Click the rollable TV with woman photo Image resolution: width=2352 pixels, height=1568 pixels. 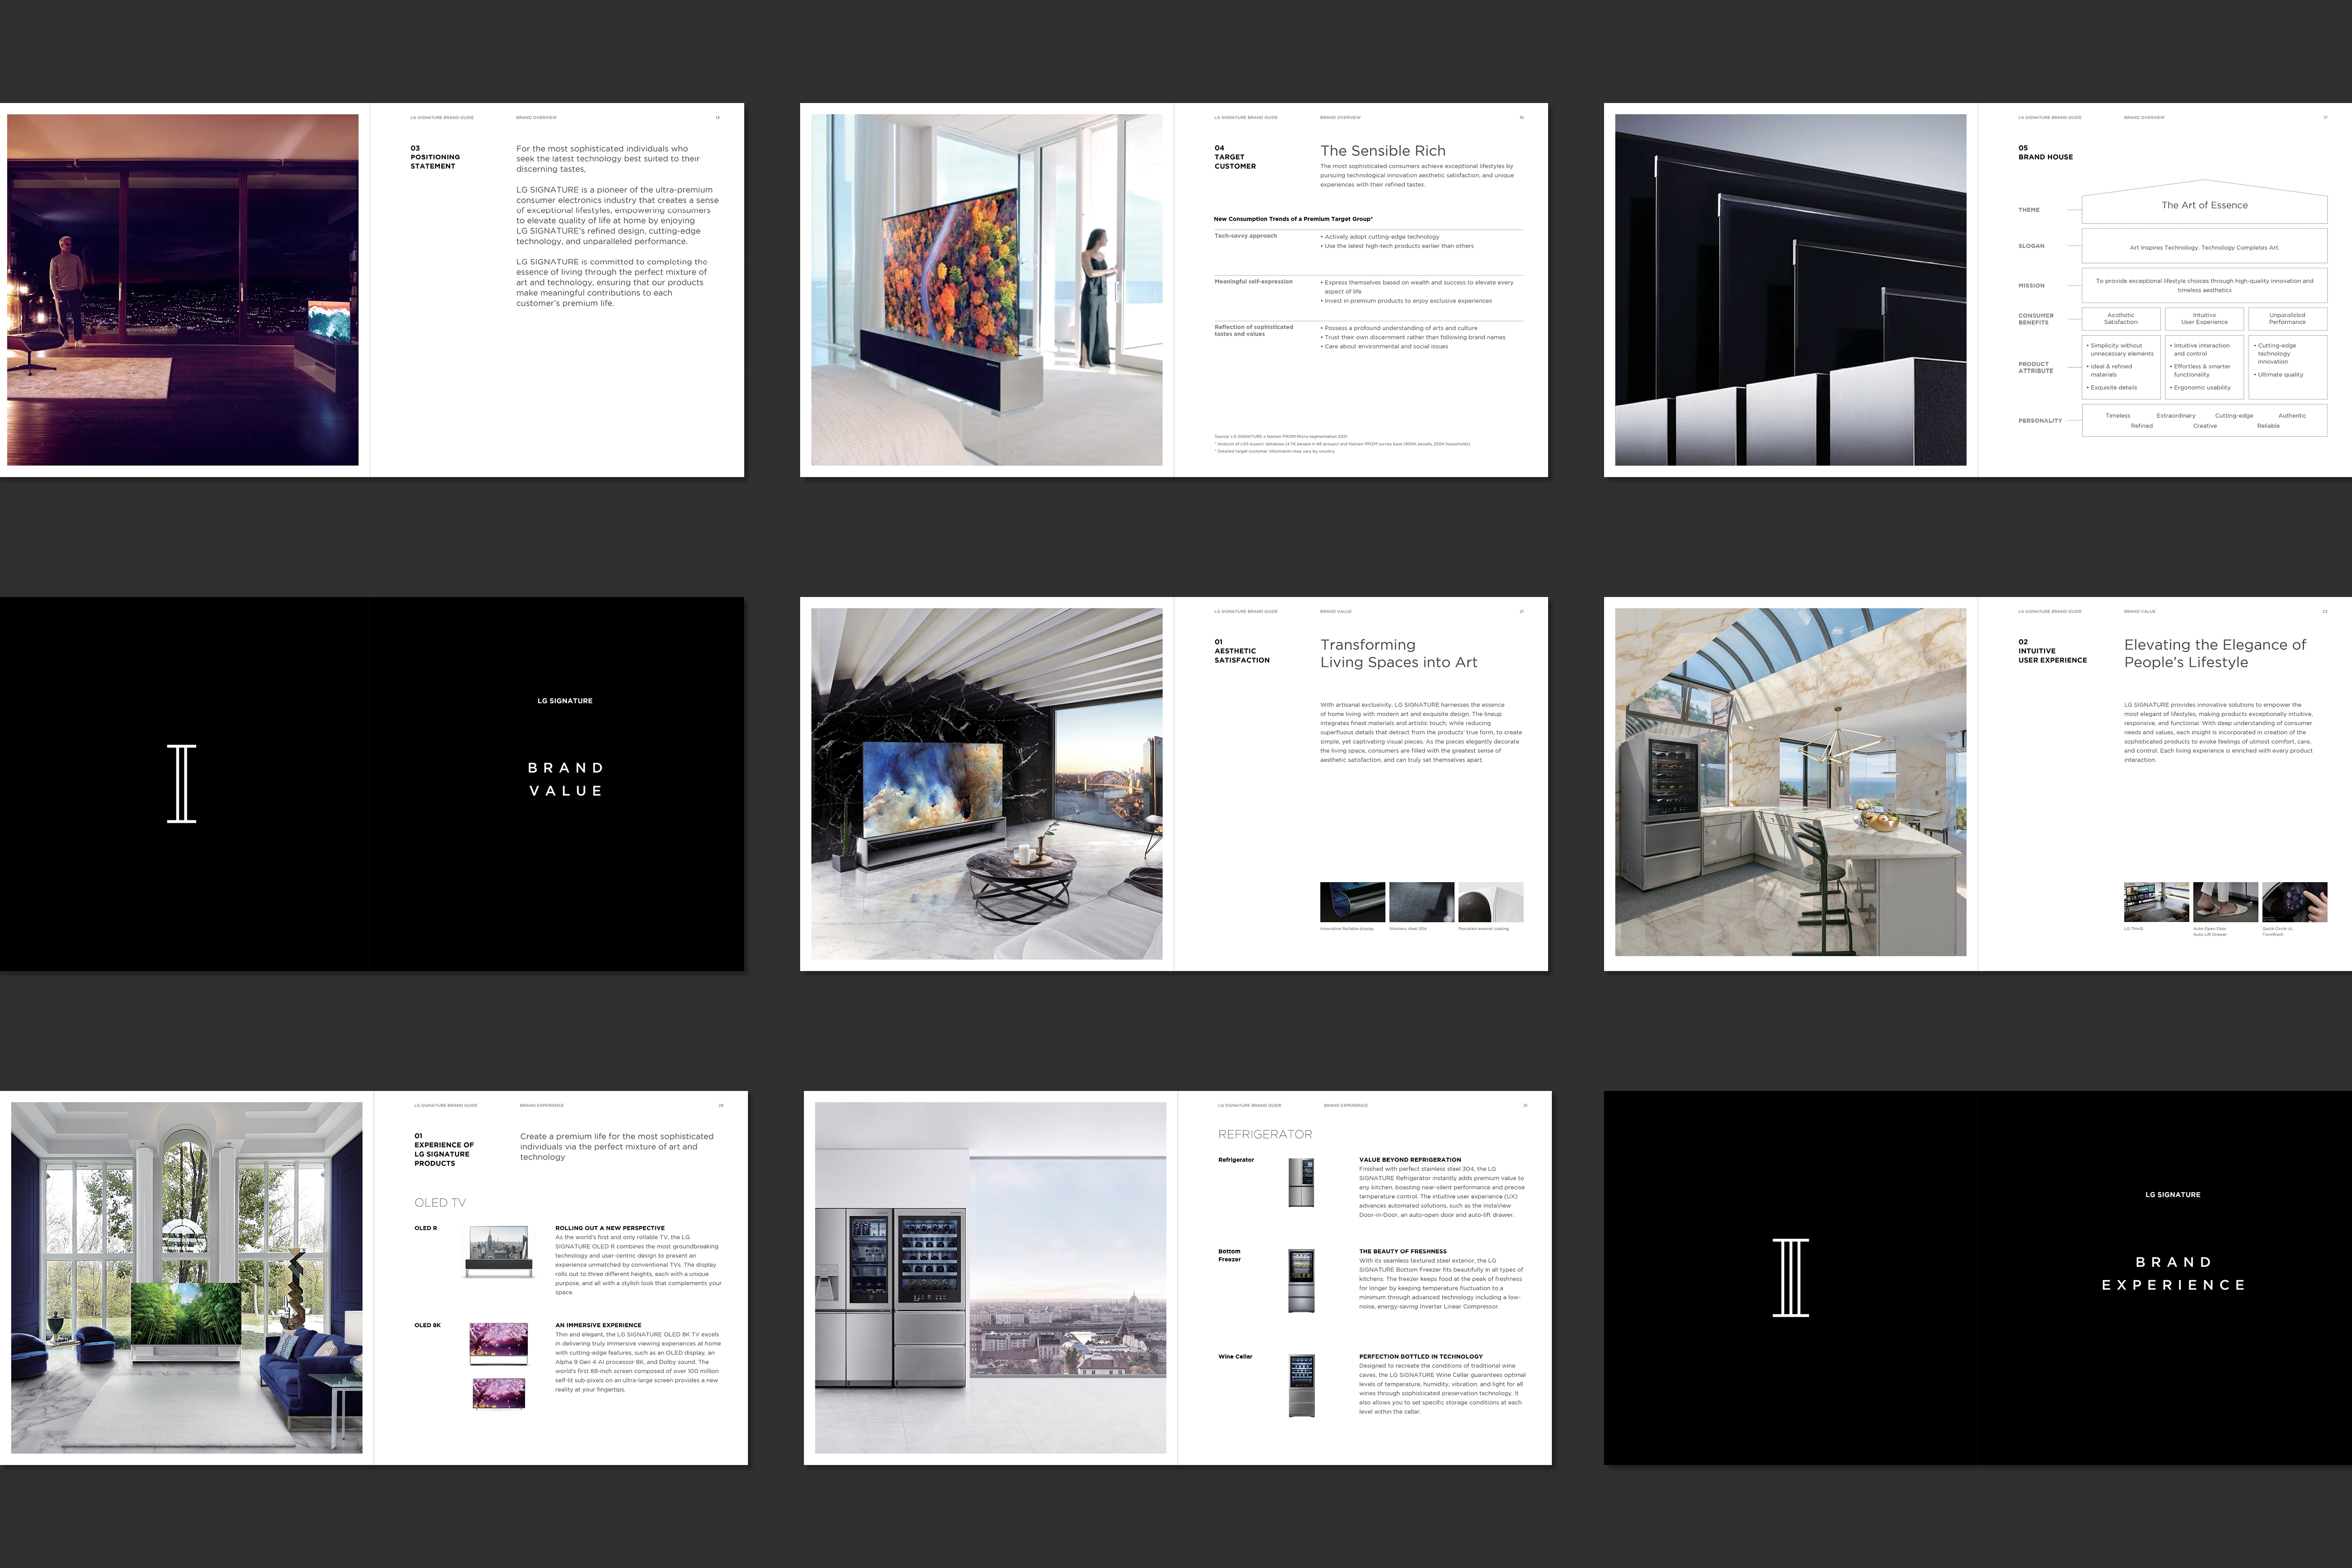[x=987, y=290]
